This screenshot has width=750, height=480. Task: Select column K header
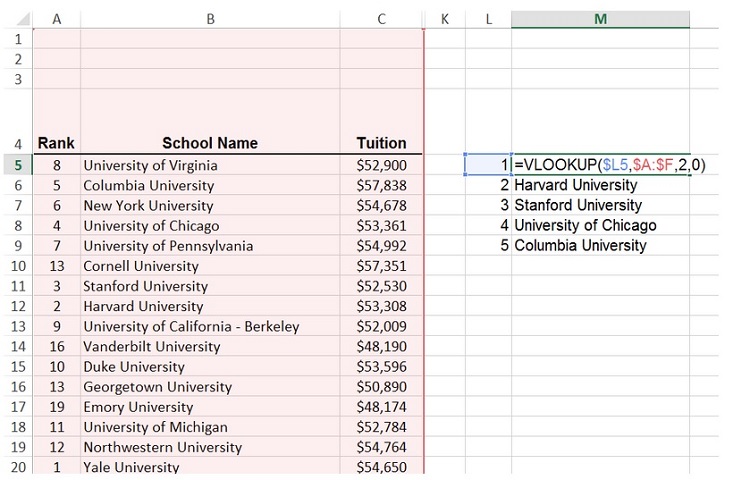coord(444,19)
